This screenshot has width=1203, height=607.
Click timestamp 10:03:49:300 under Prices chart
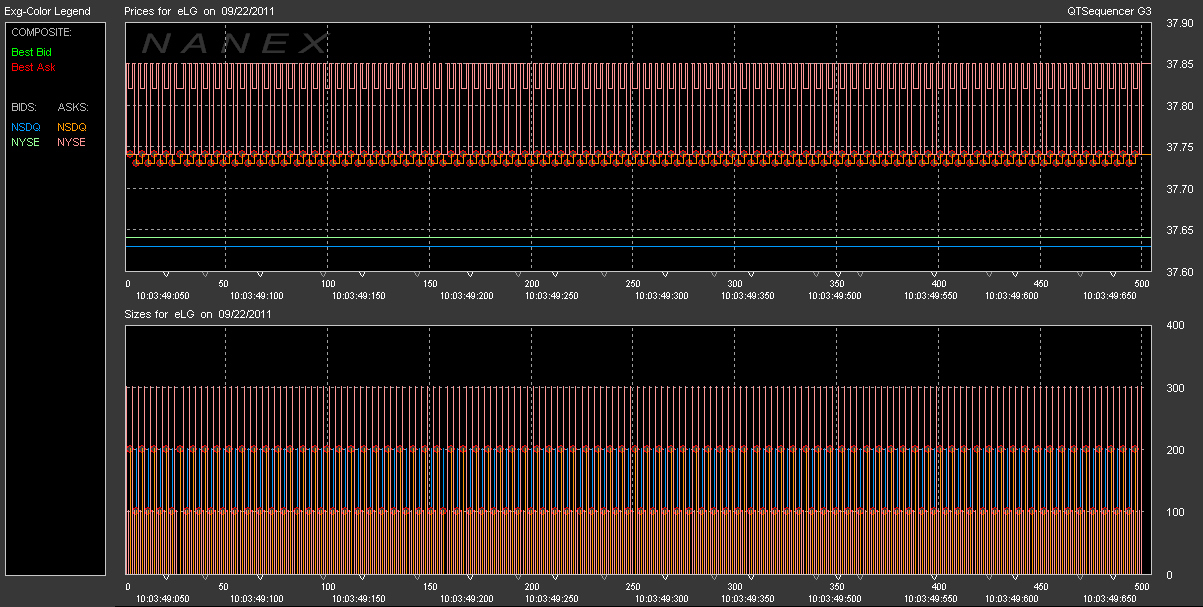[664, 296]
